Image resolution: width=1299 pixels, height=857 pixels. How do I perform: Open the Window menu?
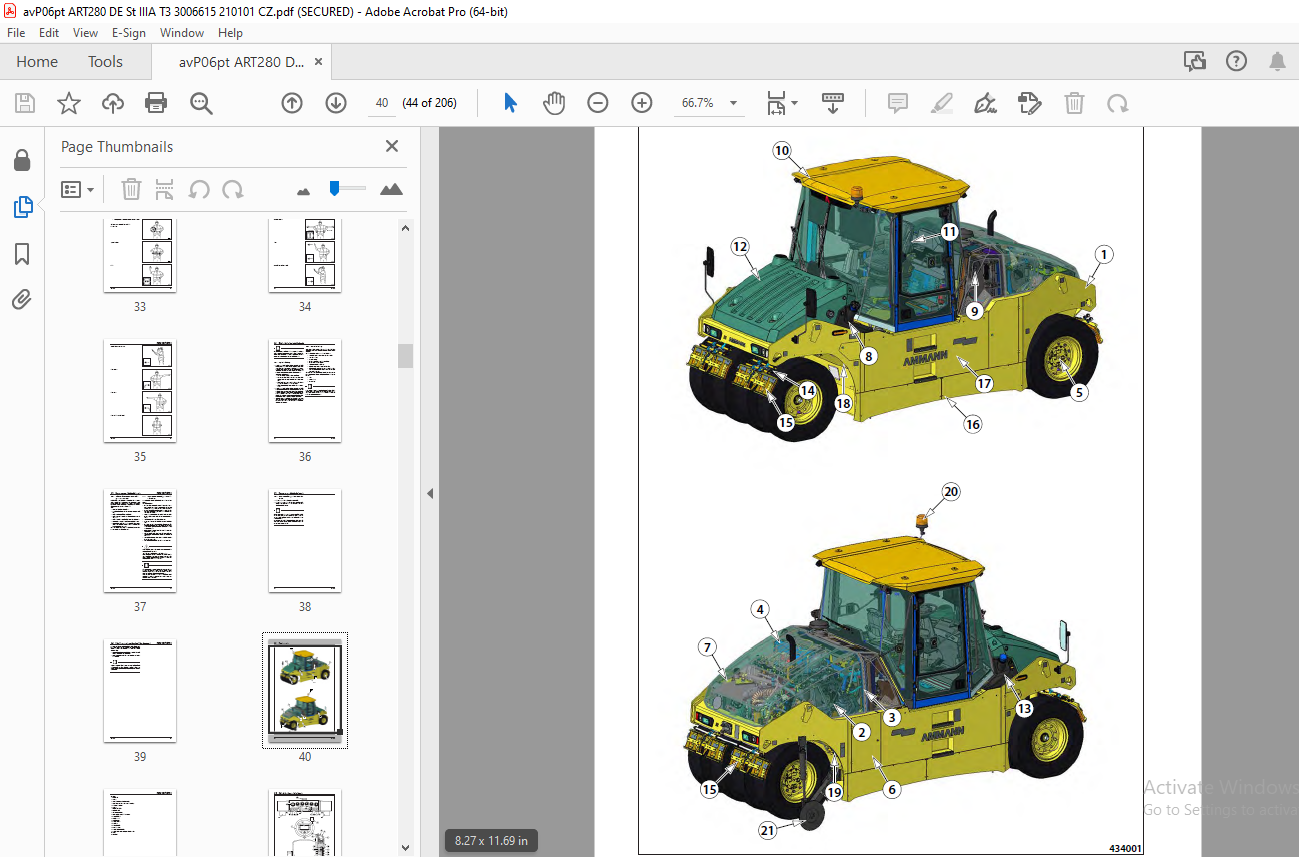click(x=181, y=33)
